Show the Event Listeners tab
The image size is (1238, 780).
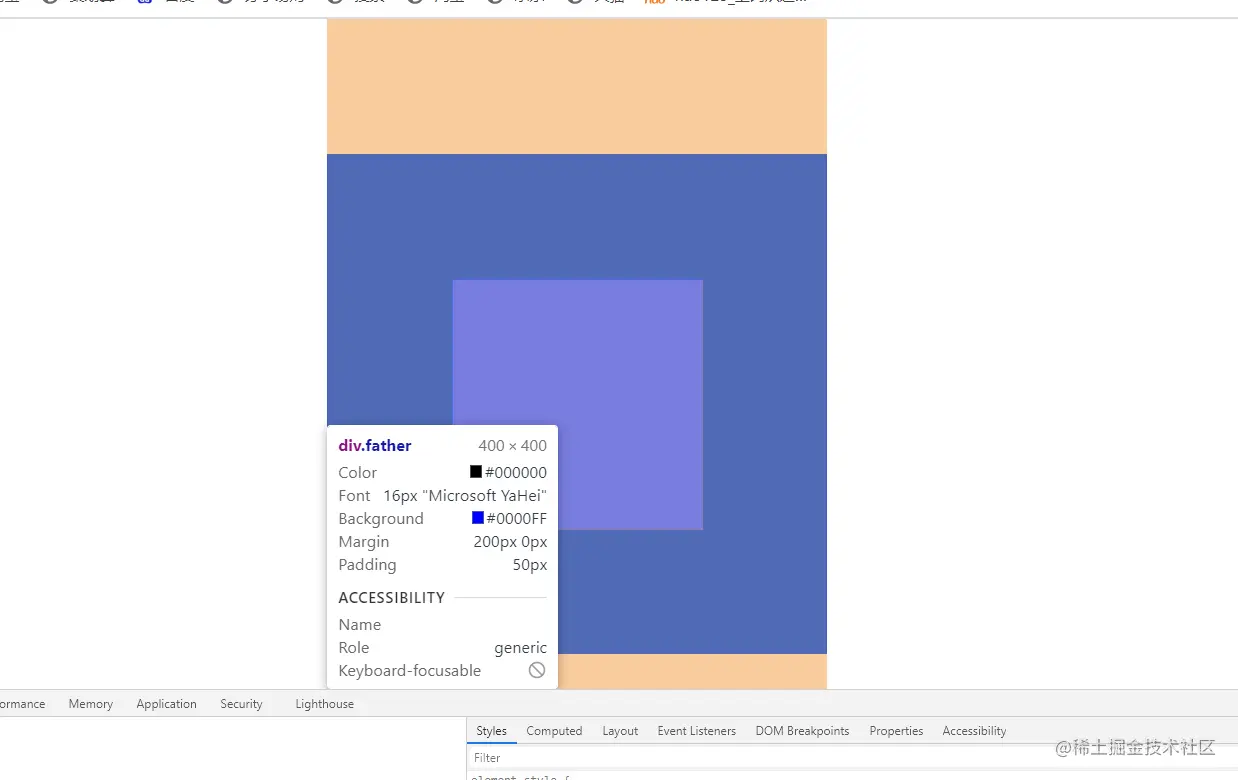point(696,731)
